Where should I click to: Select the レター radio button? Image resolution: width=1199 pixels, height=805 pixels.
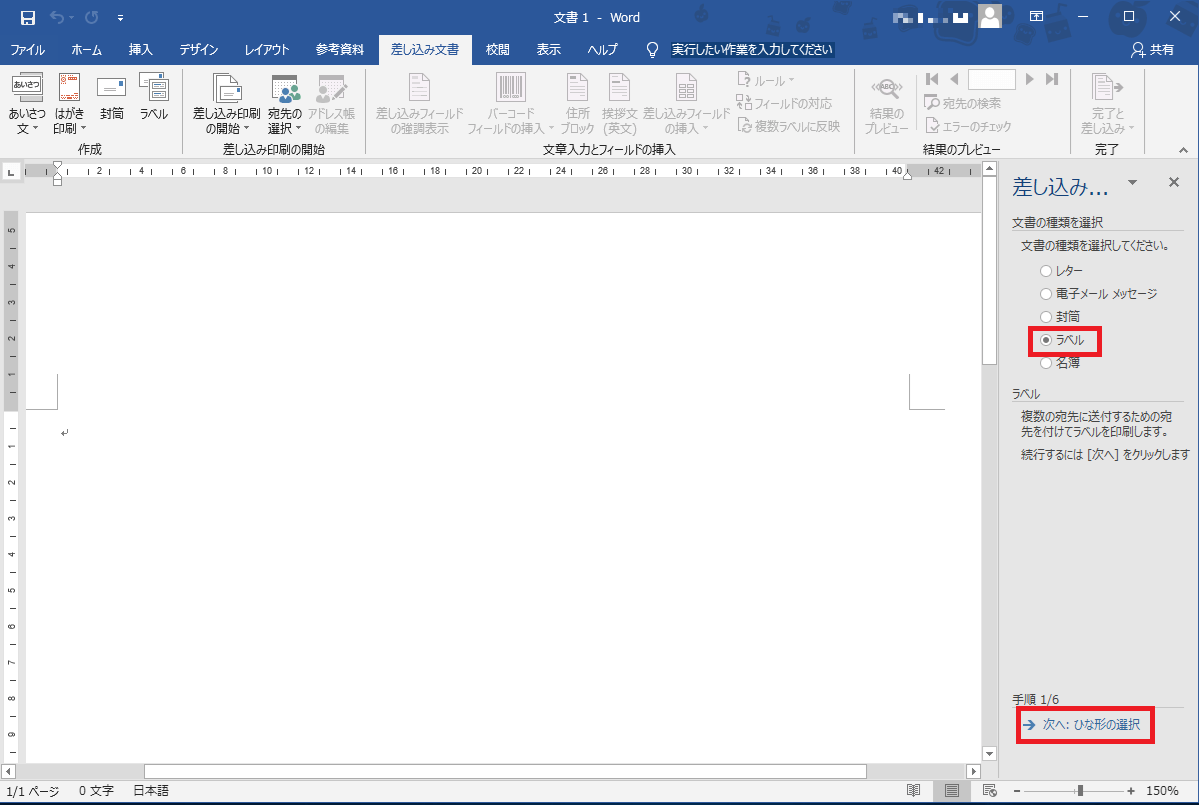[1046, 271]
